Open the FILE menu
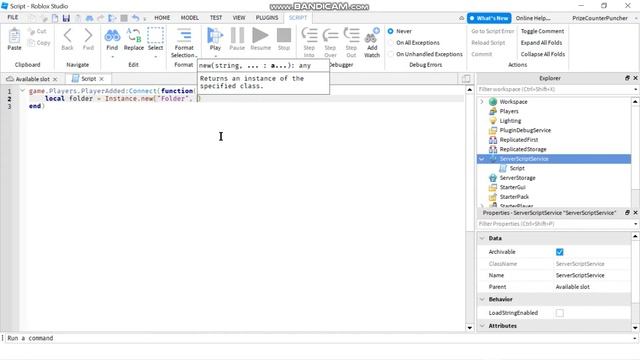This screenshot has height=360, width=640. 13,18
